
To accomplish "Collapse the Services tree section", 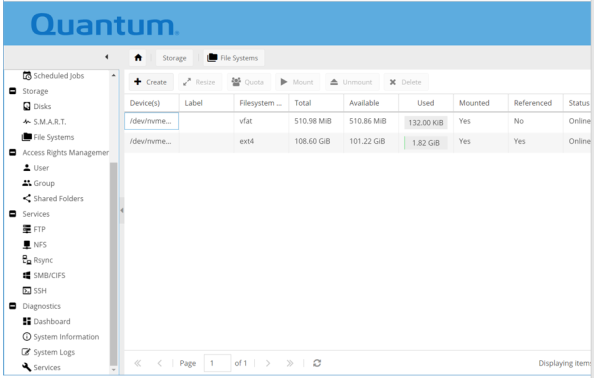I will tap(13, 214).
